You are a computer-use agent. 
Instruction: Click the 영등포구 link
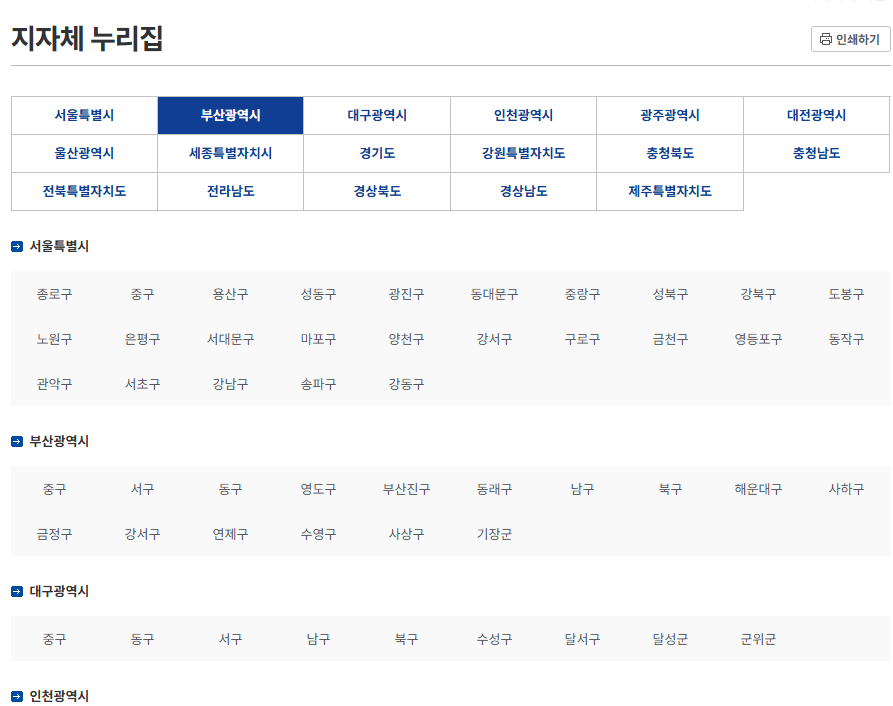click(758, 339)
